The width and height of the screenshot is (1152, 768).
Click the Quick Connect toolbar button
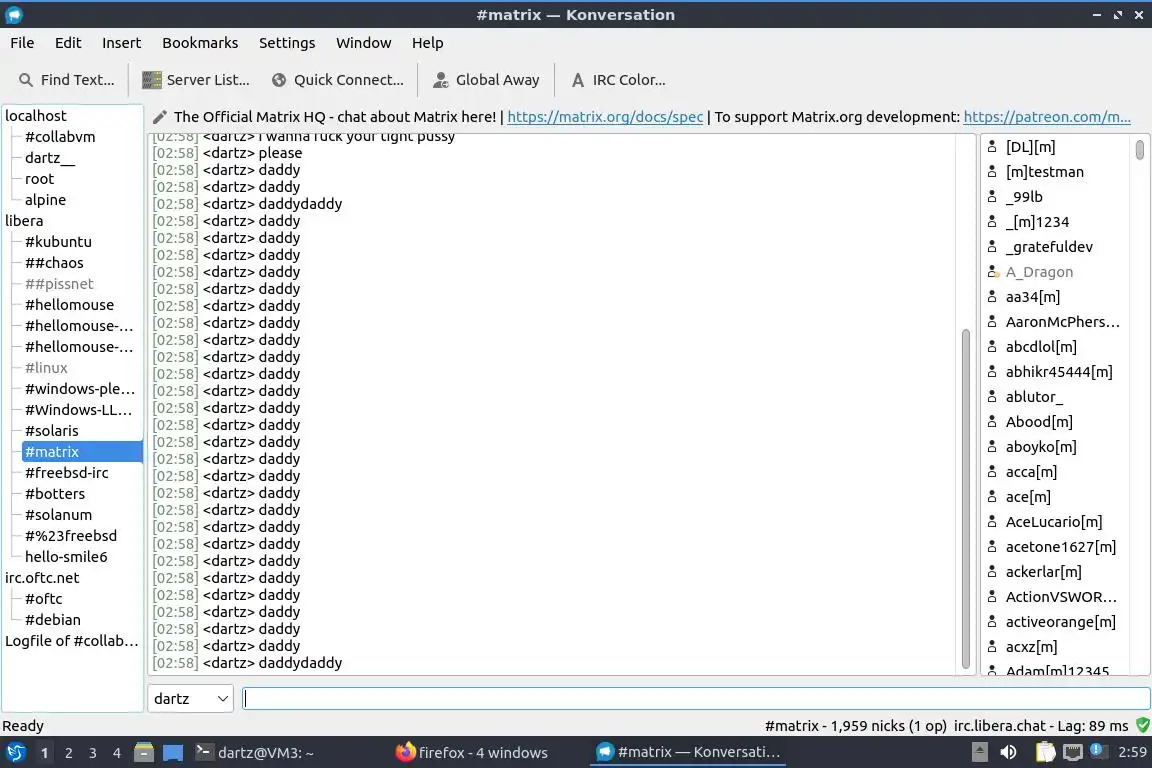[337, 80]
